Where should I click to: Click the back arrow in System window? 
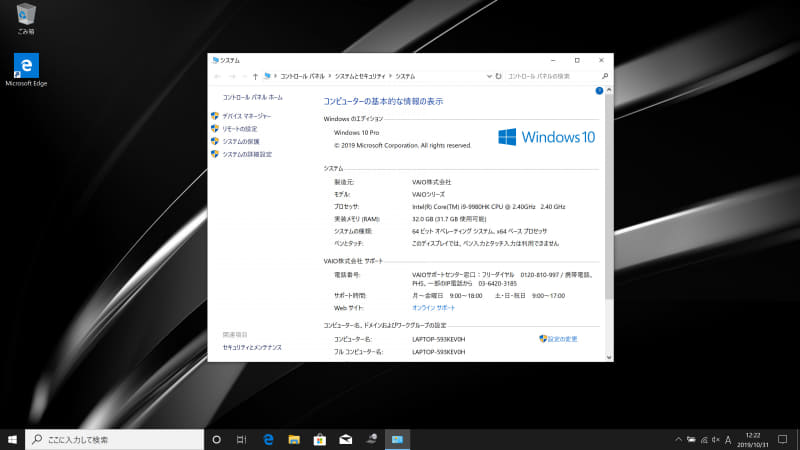tap(218, 77)
